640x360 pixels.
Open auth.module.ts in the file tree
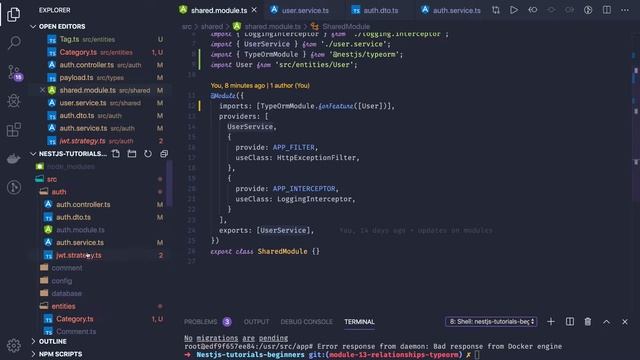coord(80,230)
